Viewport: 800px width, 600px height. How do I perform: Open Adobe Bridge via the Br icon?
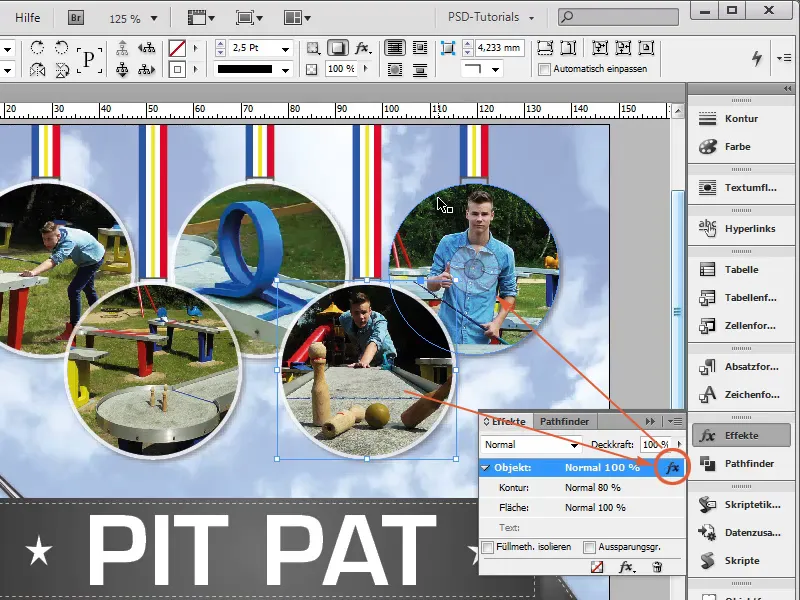coord(74,16)
